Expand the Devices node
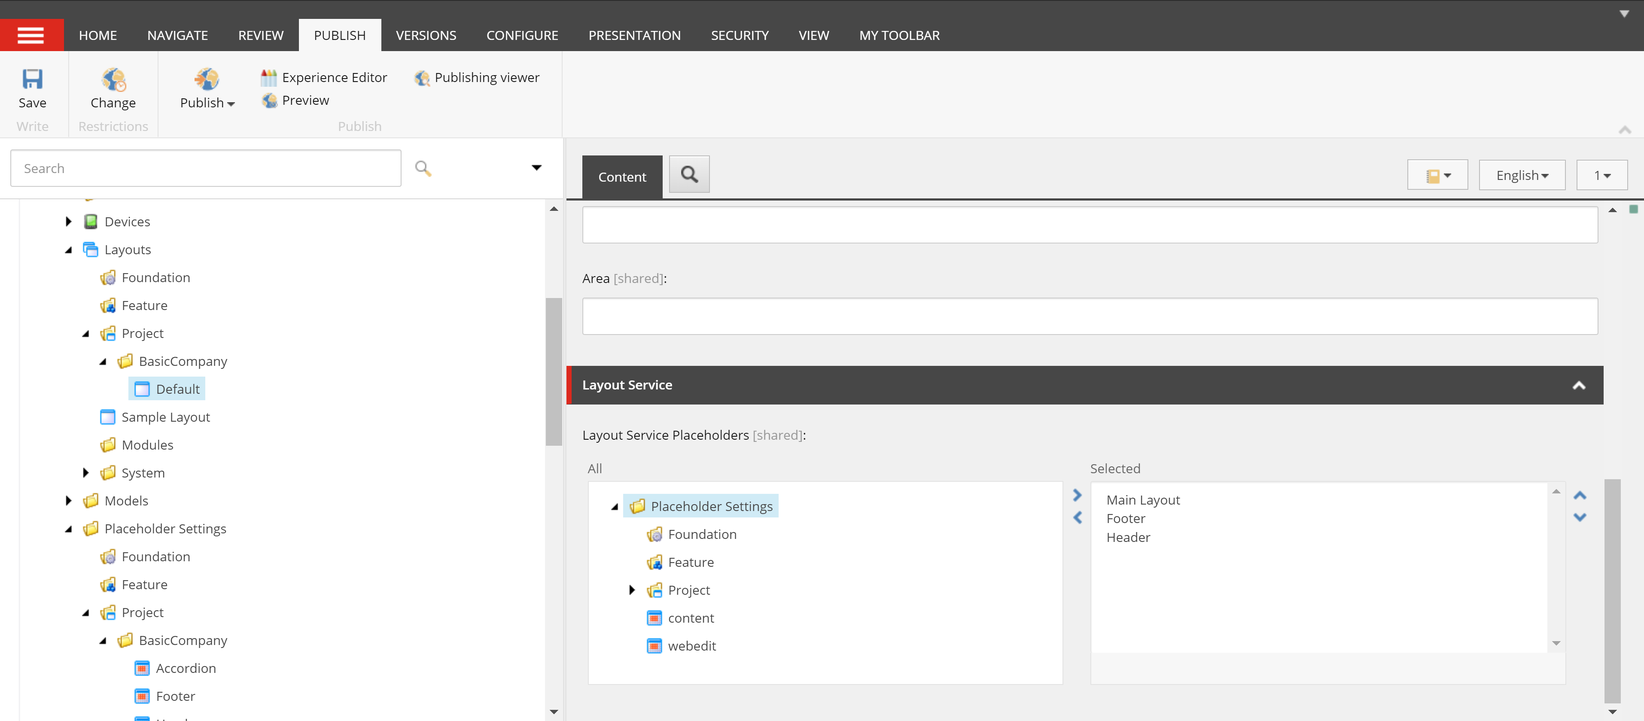 point(68,222)
